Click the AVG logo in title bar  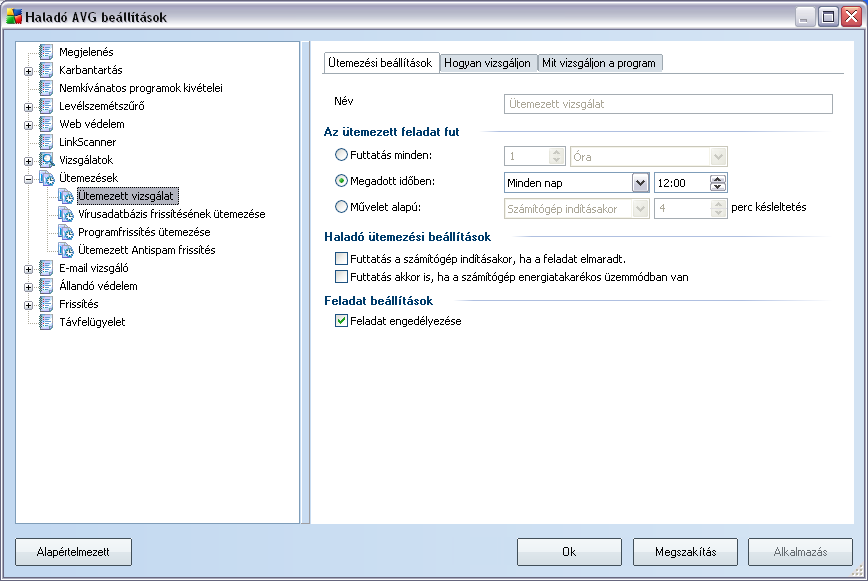tap(14, 17)
